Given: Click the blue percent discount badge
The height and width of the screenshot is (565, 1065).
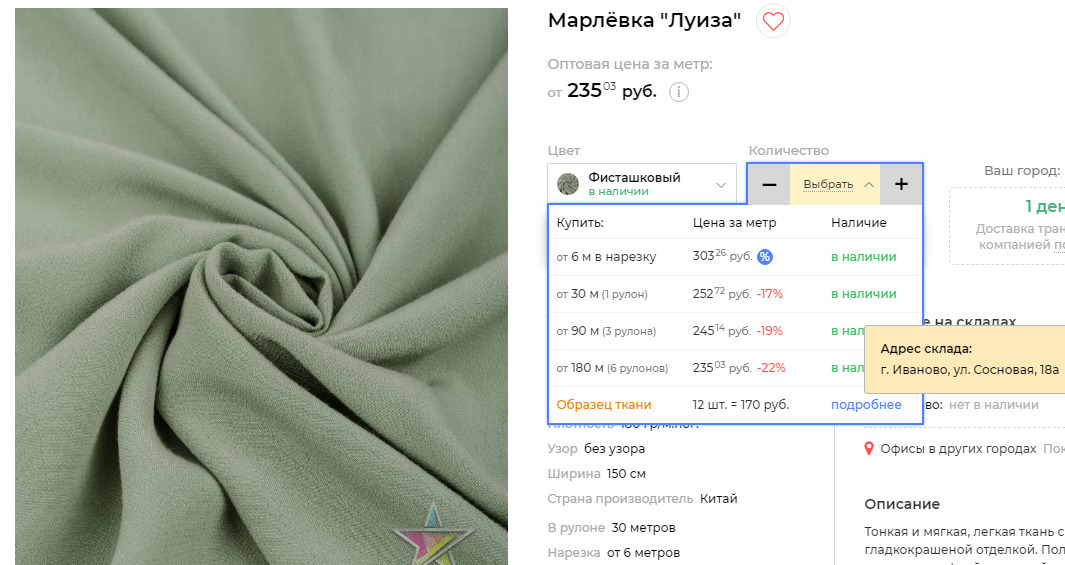Looking at the screenshot, I should (x=765, y=257).
